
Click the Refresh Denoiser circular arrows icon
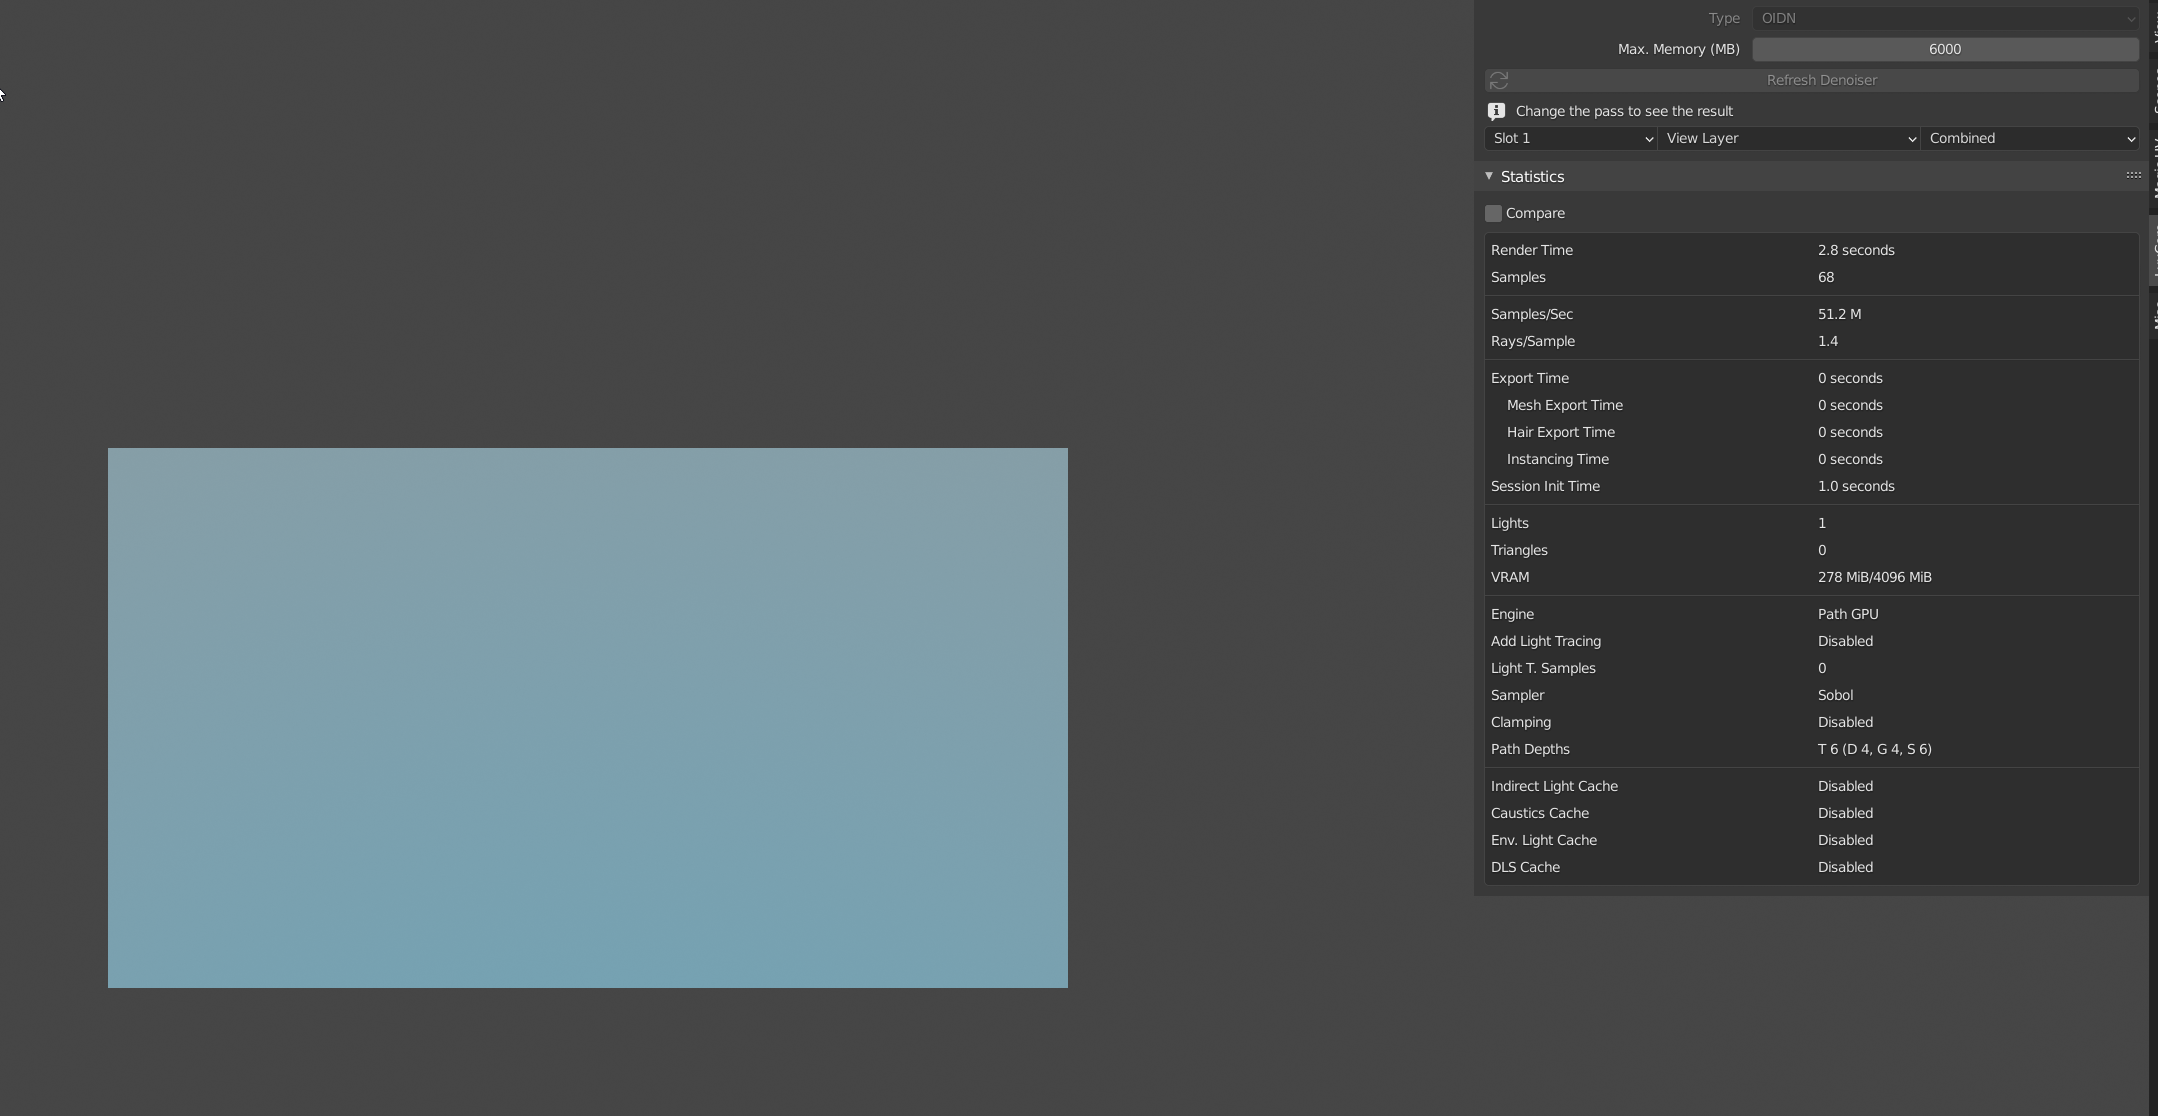point(1498,80)
